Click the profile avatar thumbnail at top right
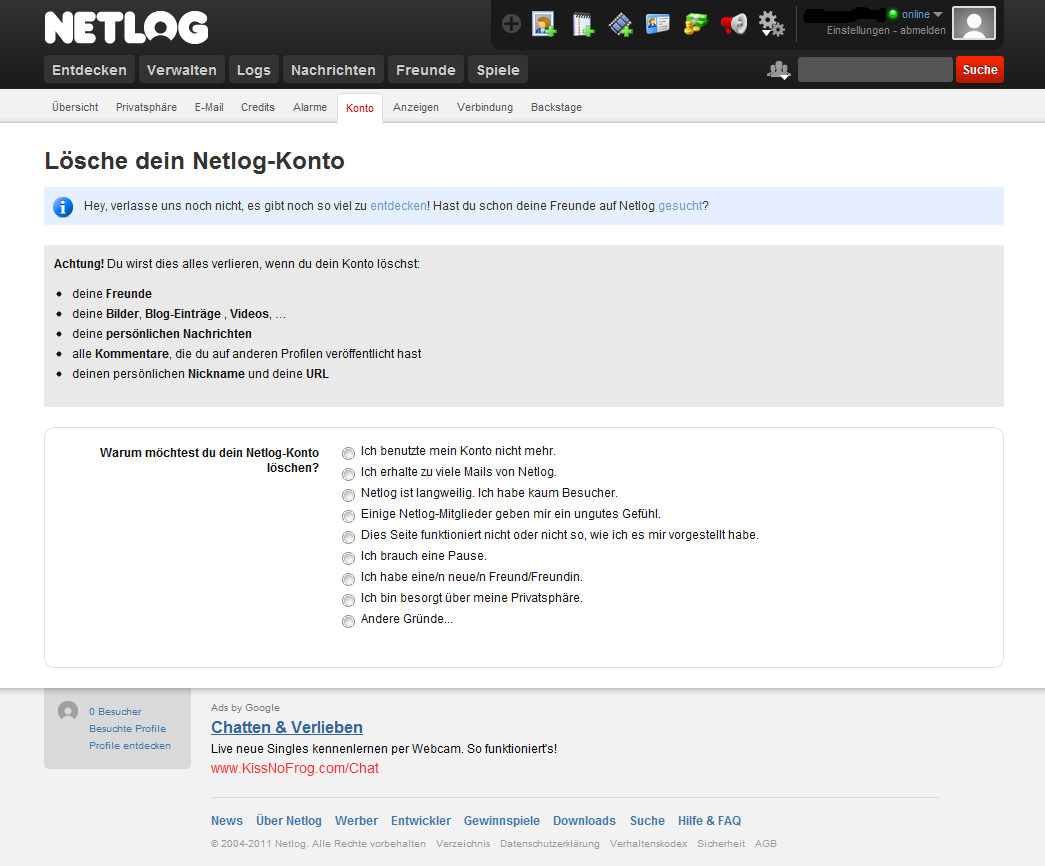 pos(974,23)
